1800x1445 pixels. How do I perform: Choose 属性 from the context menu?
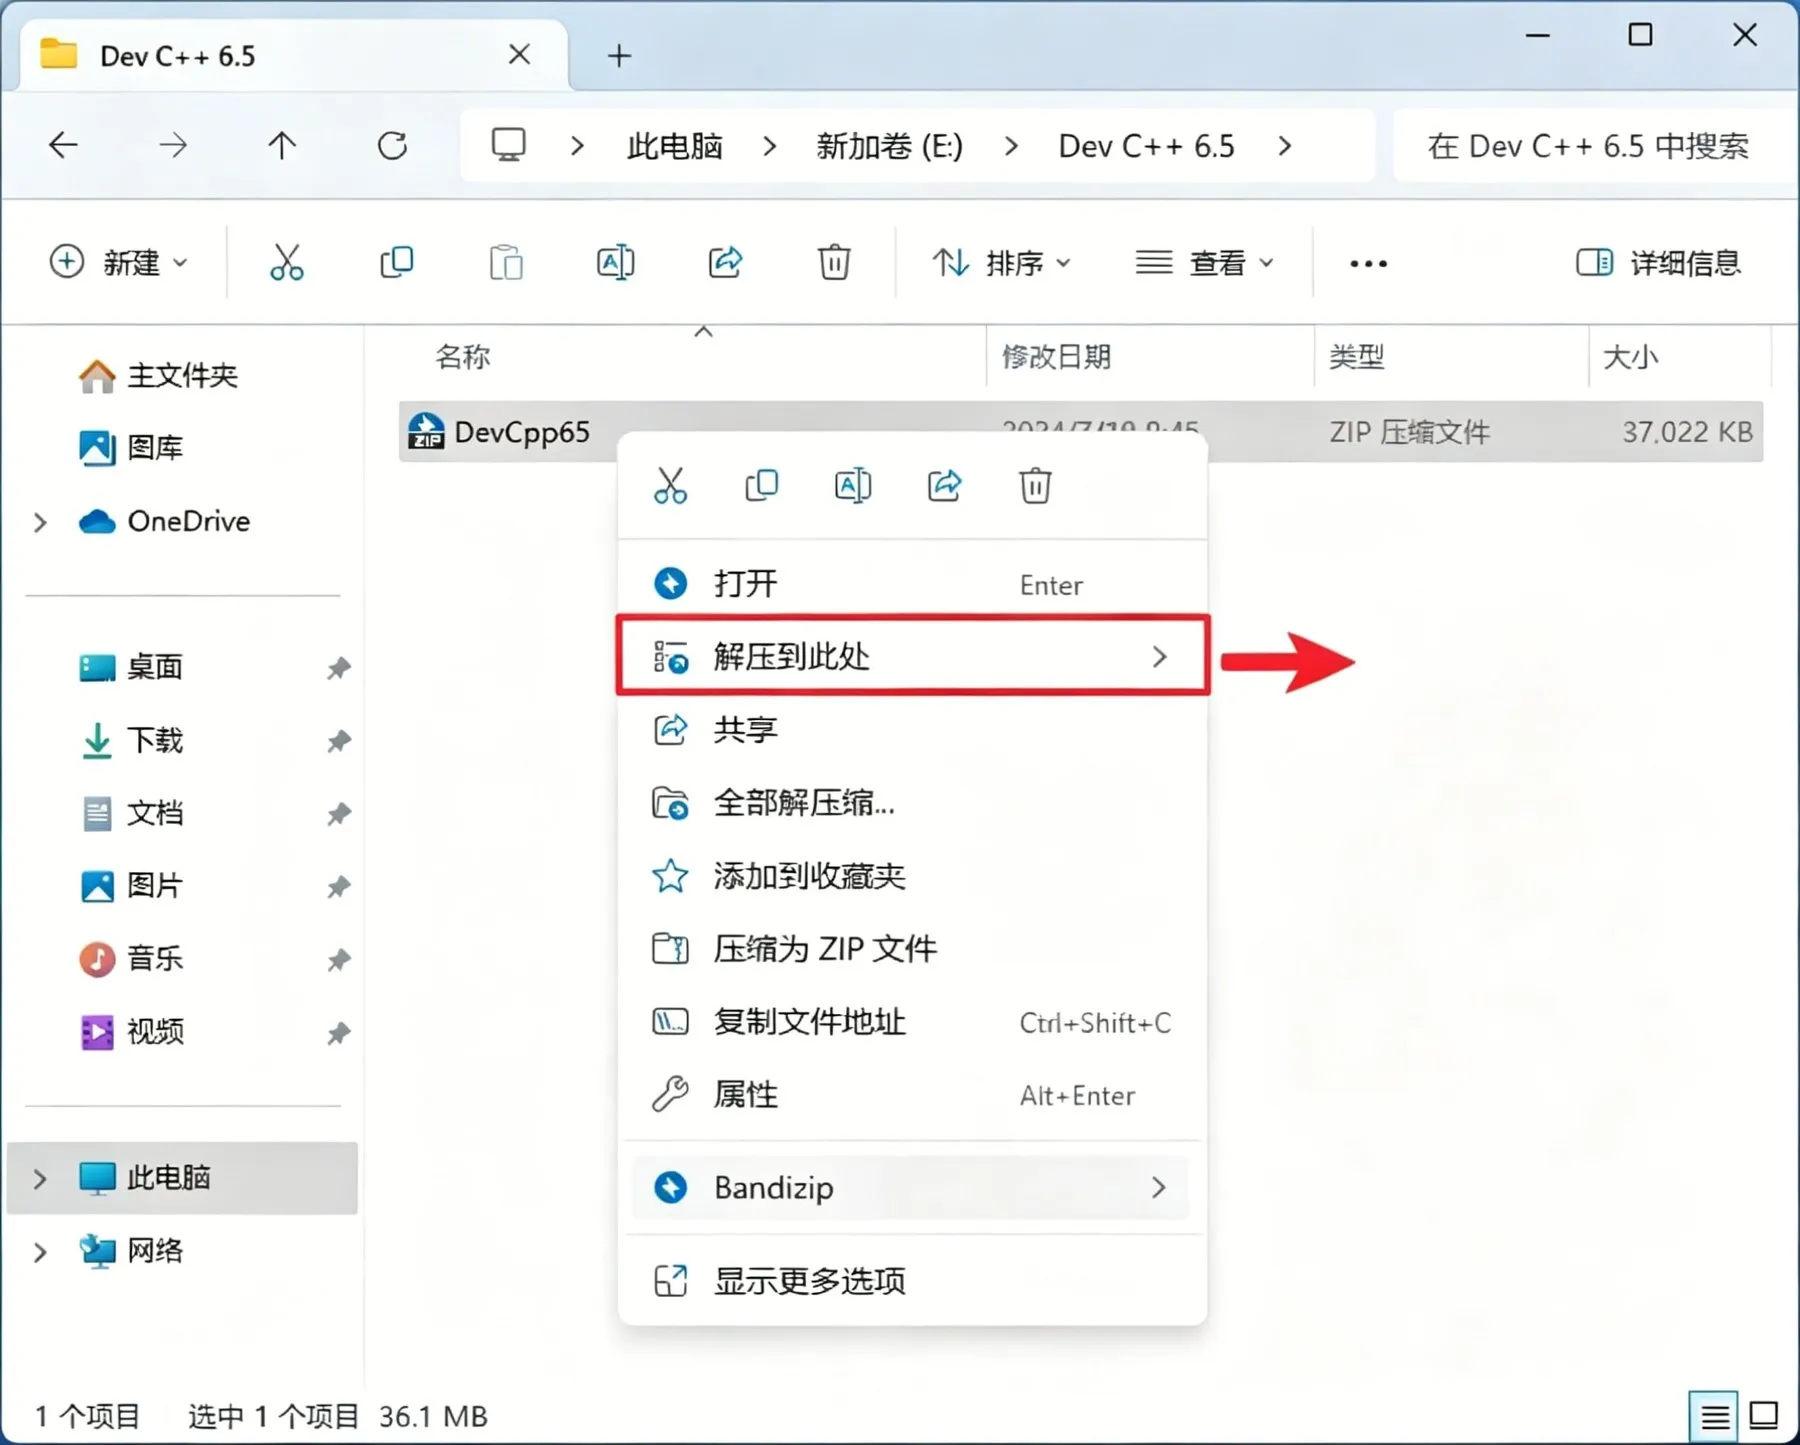coord(913,1095)
